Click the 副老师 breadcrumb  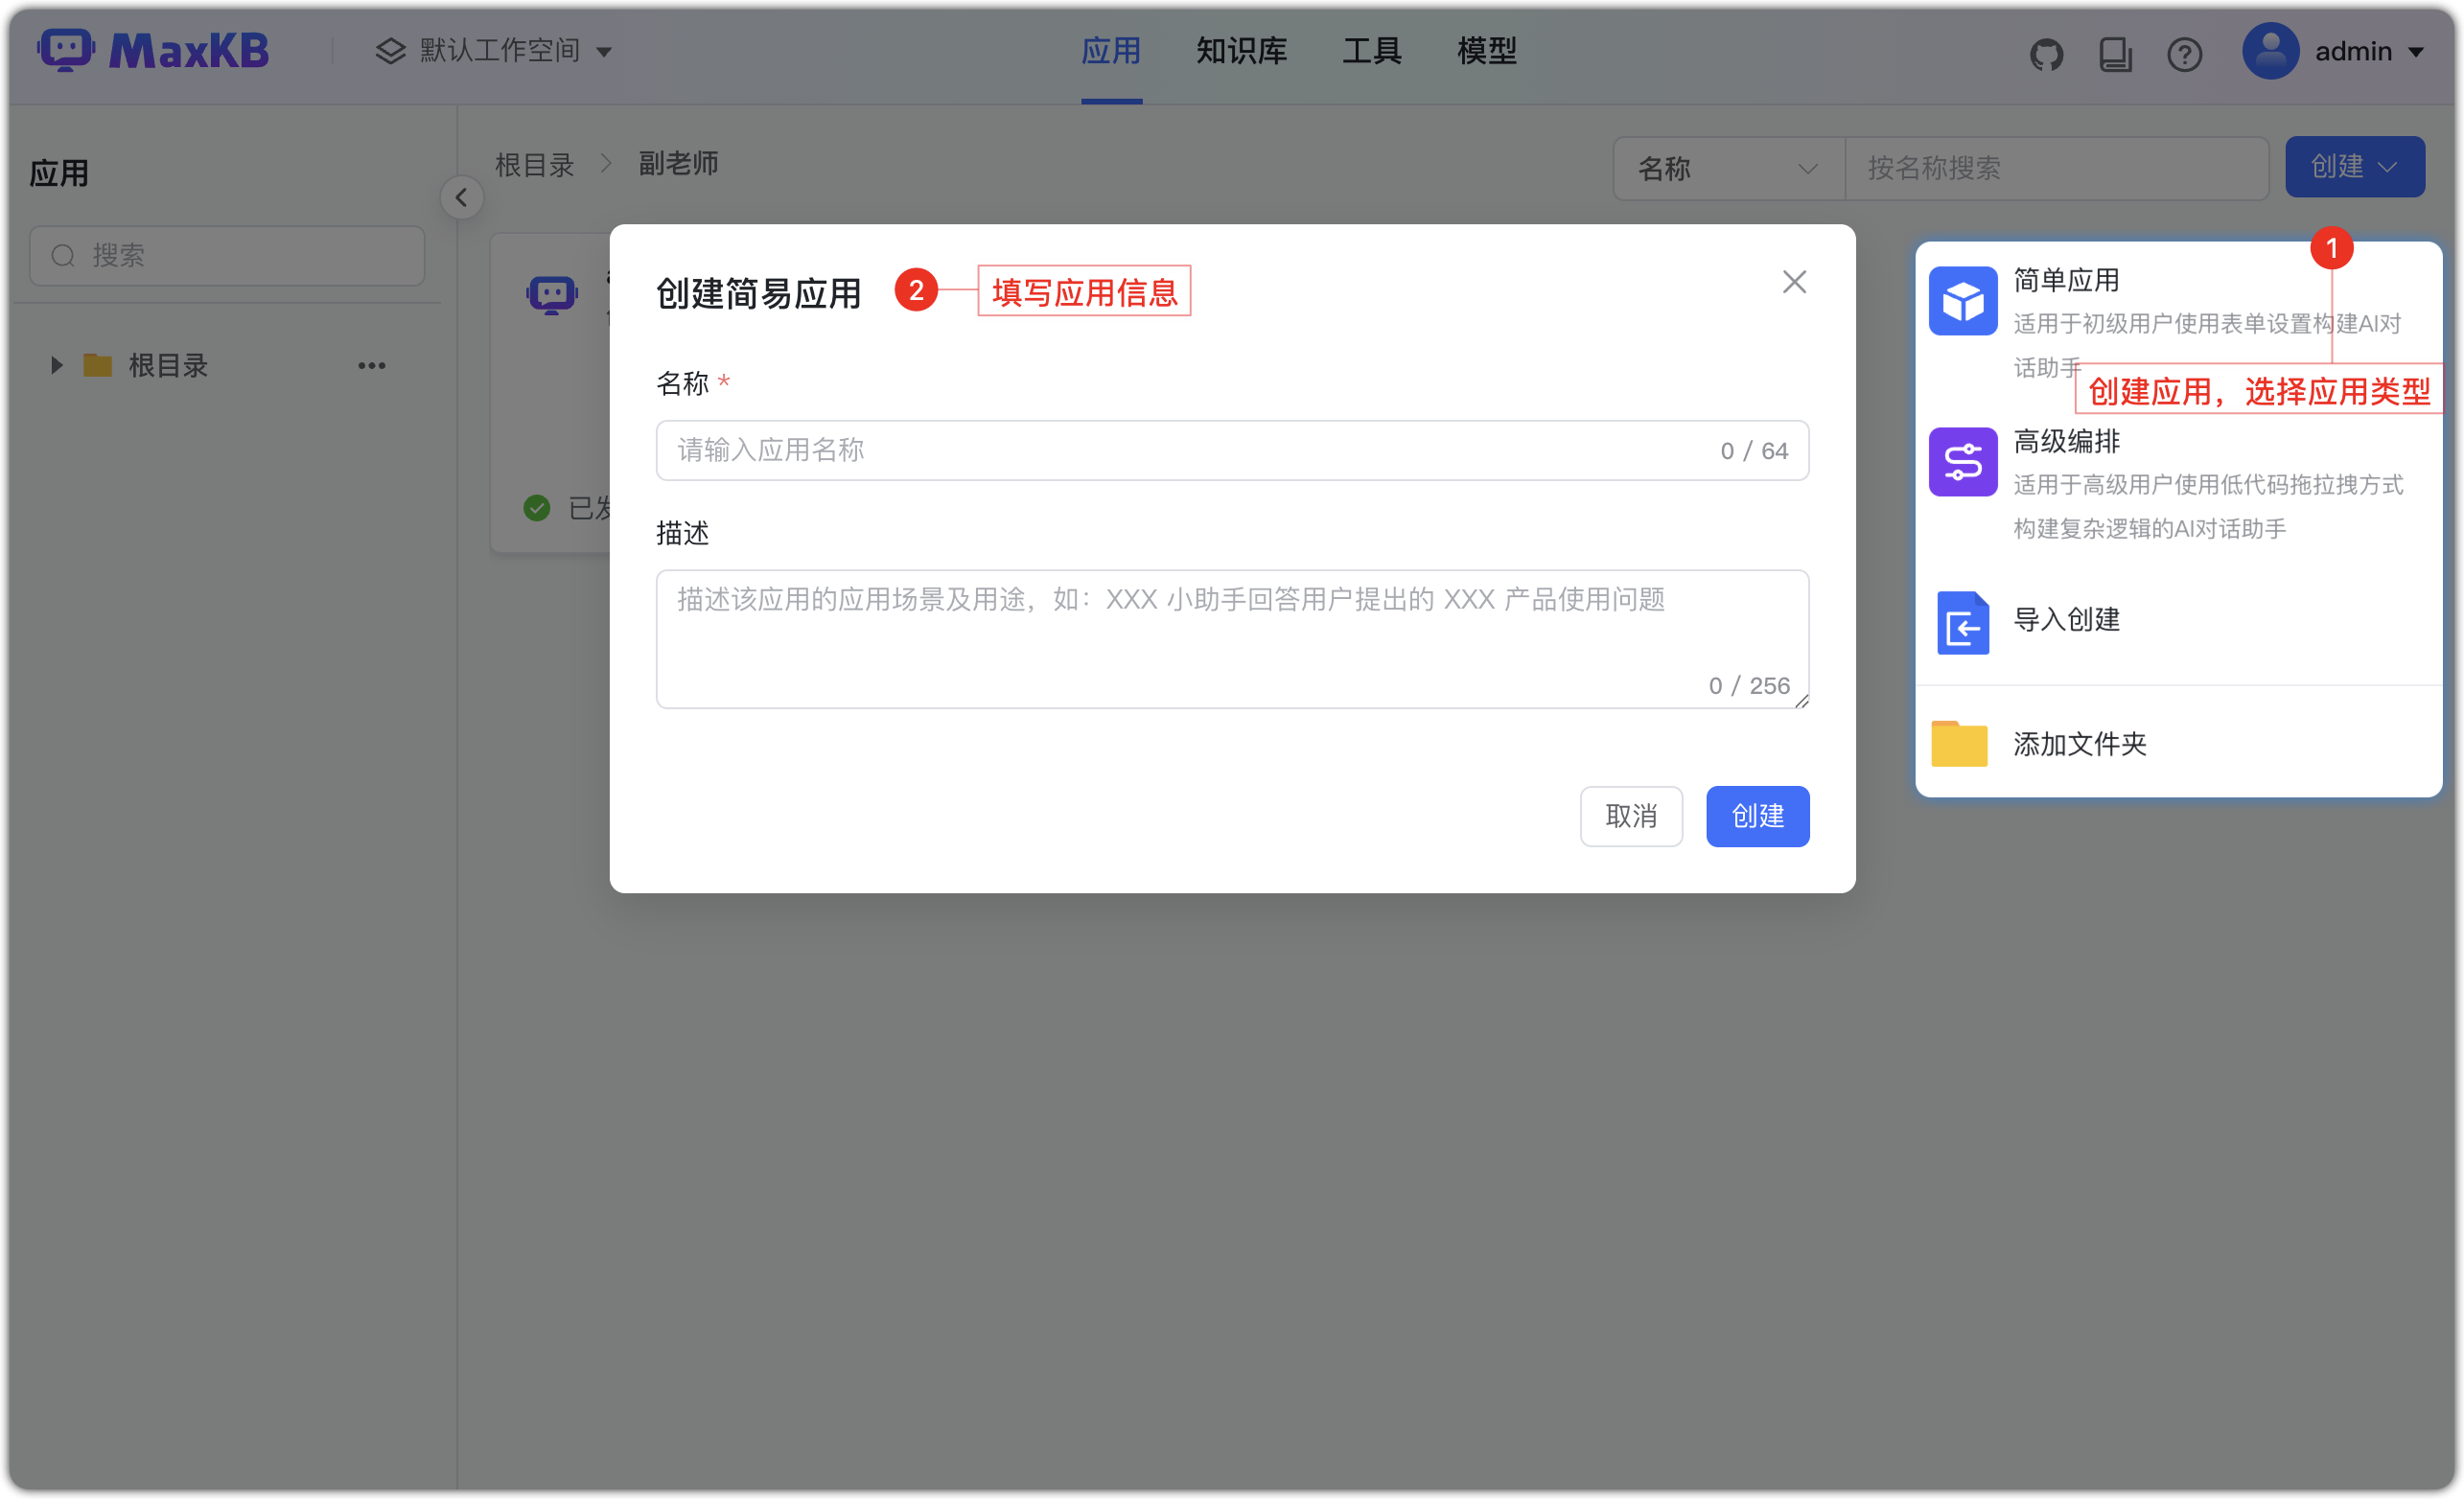[678, 164]
